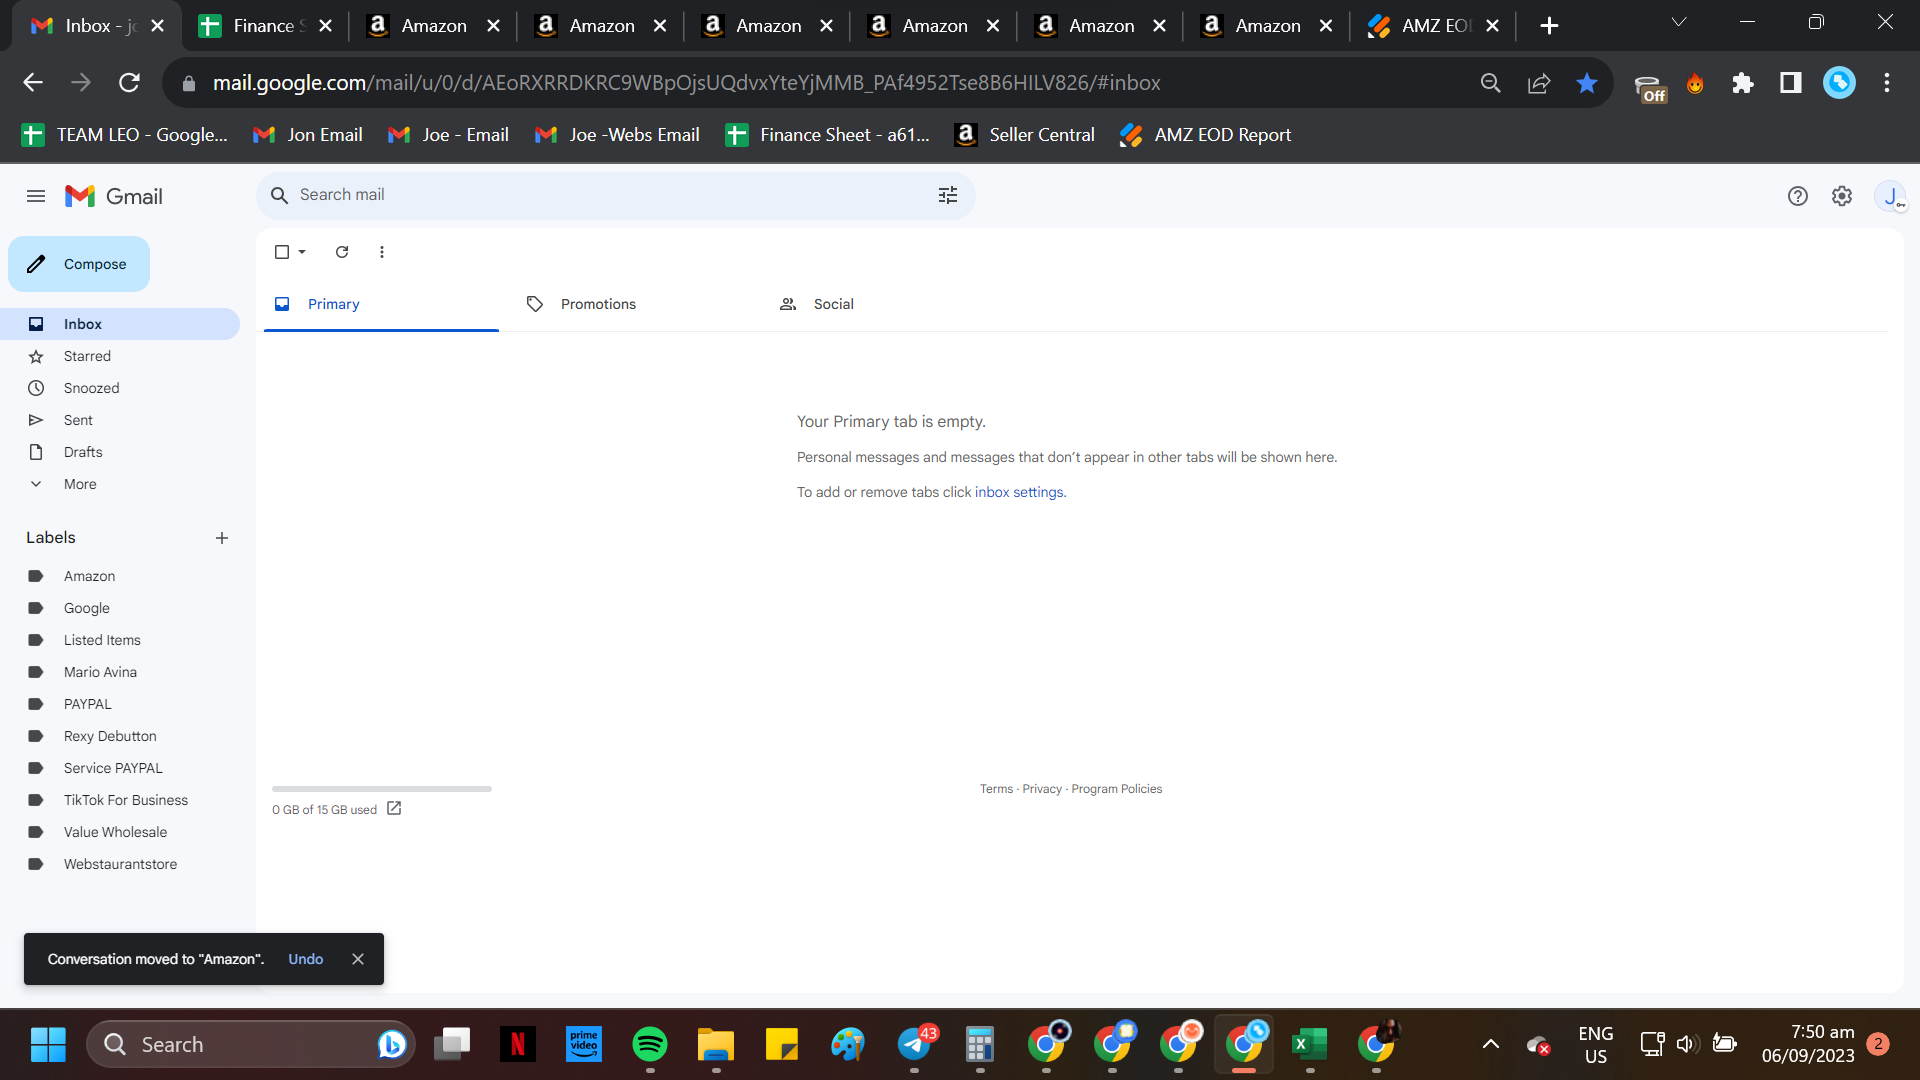Open File Explorer from the taskbar
This screenshot has height=1080, width=1920.
click(x=716, y=1044)
